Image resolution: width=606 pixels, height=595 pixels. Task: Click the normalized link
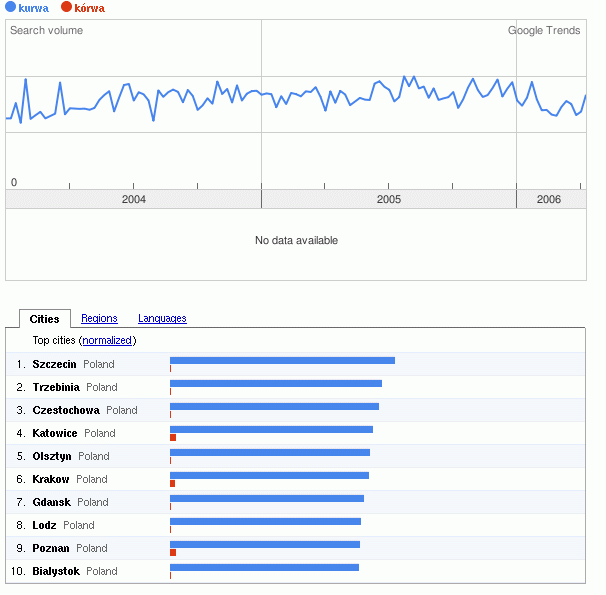tap(107, 341)
